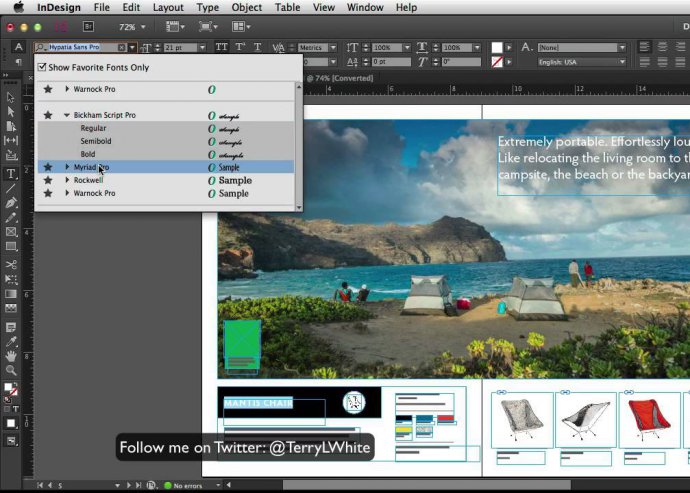Toggle star on top Warnock Pro row

pyautogui.click(x=48, y=89)
